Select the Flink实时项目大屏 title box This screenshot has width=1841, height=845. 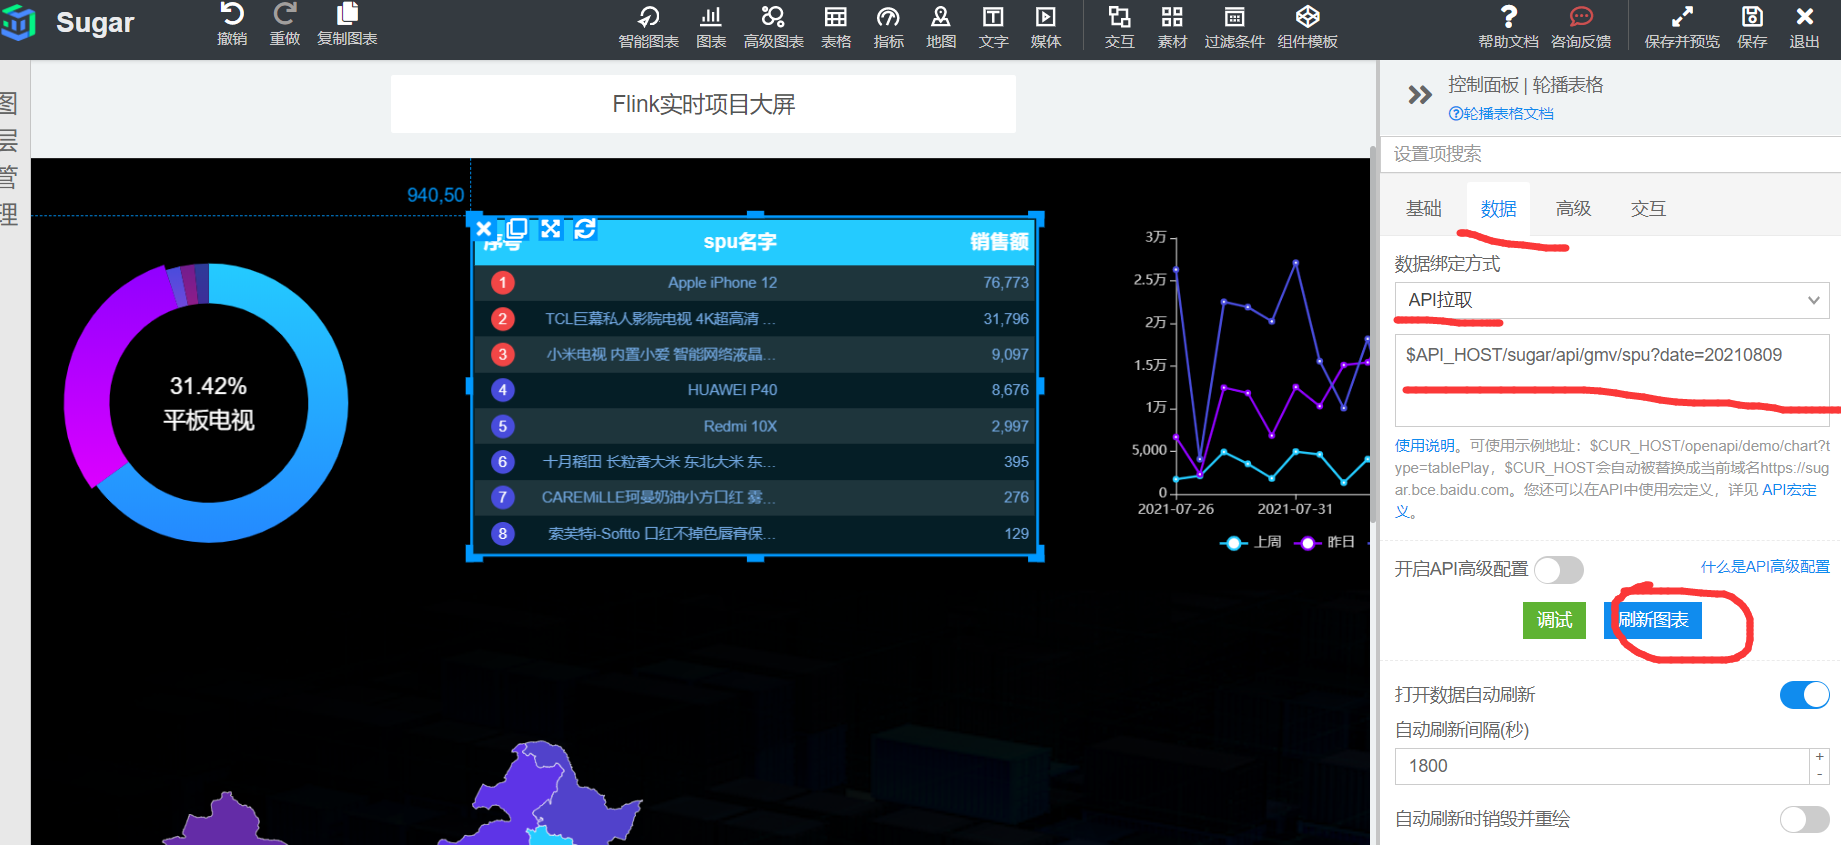coord(703,104)
